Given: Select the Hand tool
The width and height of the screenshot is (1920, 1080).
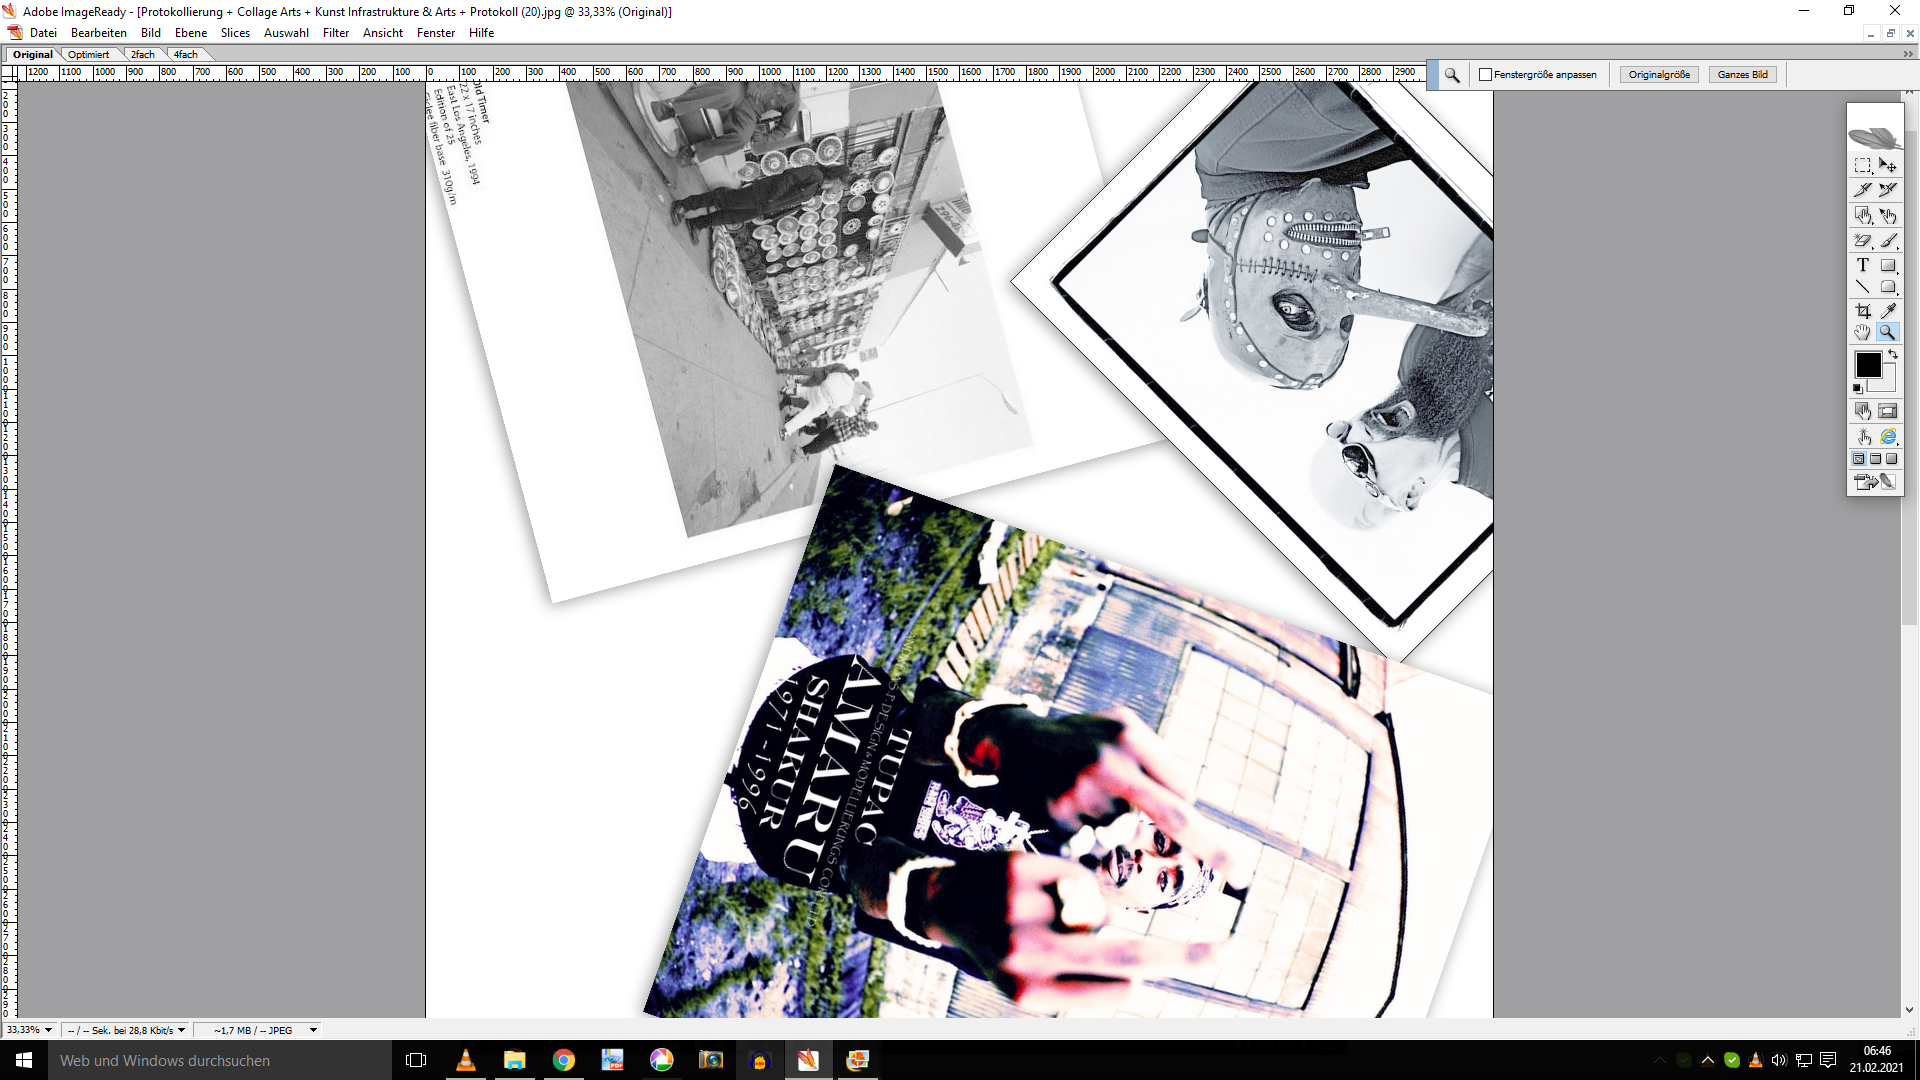Looking at the screenshot, I should (x=1862, y=333).
